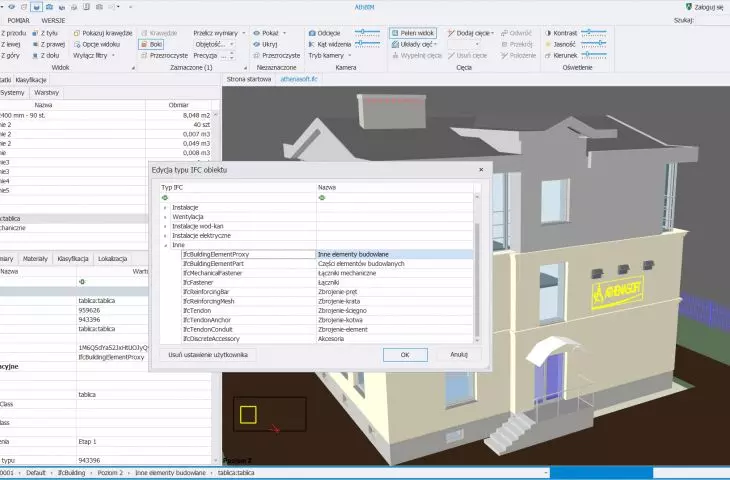The height and width of the screenshot is (480, 730).
Task: Click the Z tyłu view icon
Action: (35, 33)
